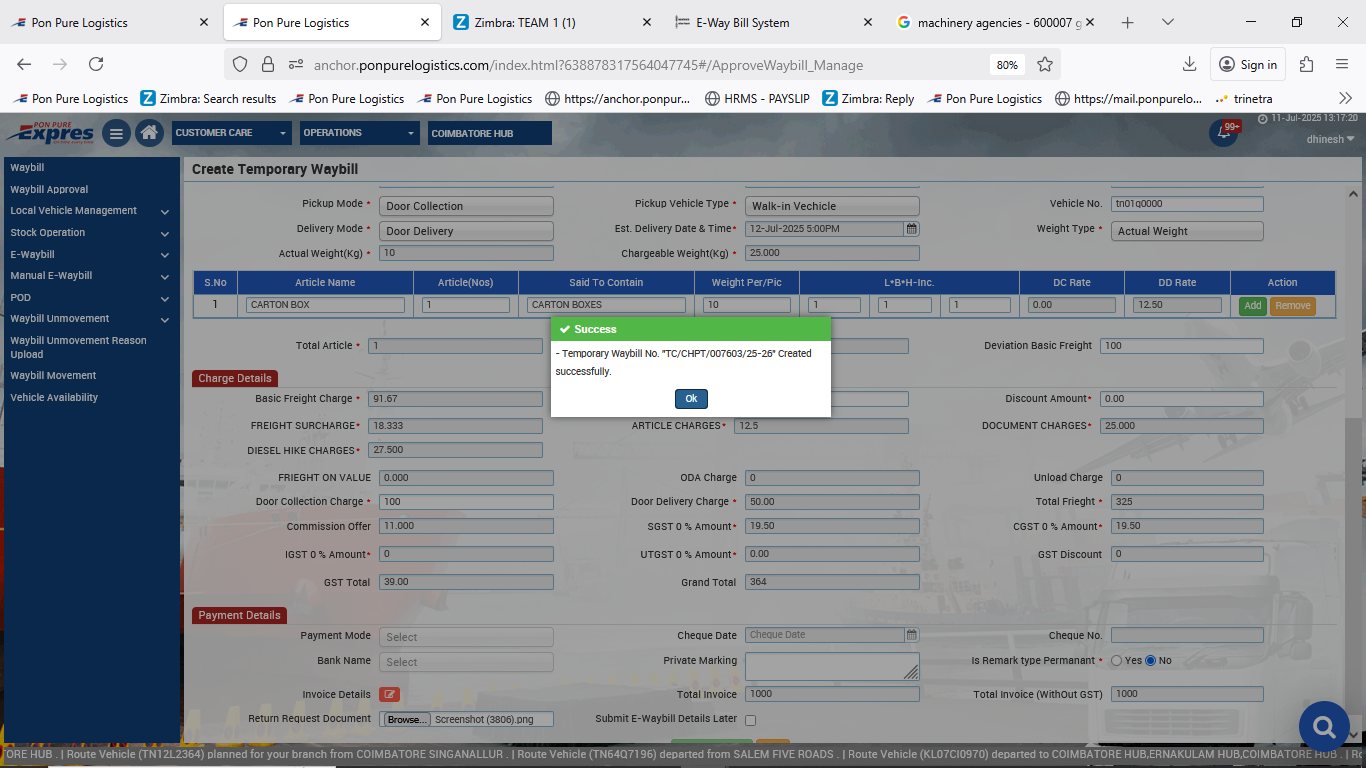Toggle the hamburger menu icon
This screenshot has width=1366, height=768.
(116, 133)
